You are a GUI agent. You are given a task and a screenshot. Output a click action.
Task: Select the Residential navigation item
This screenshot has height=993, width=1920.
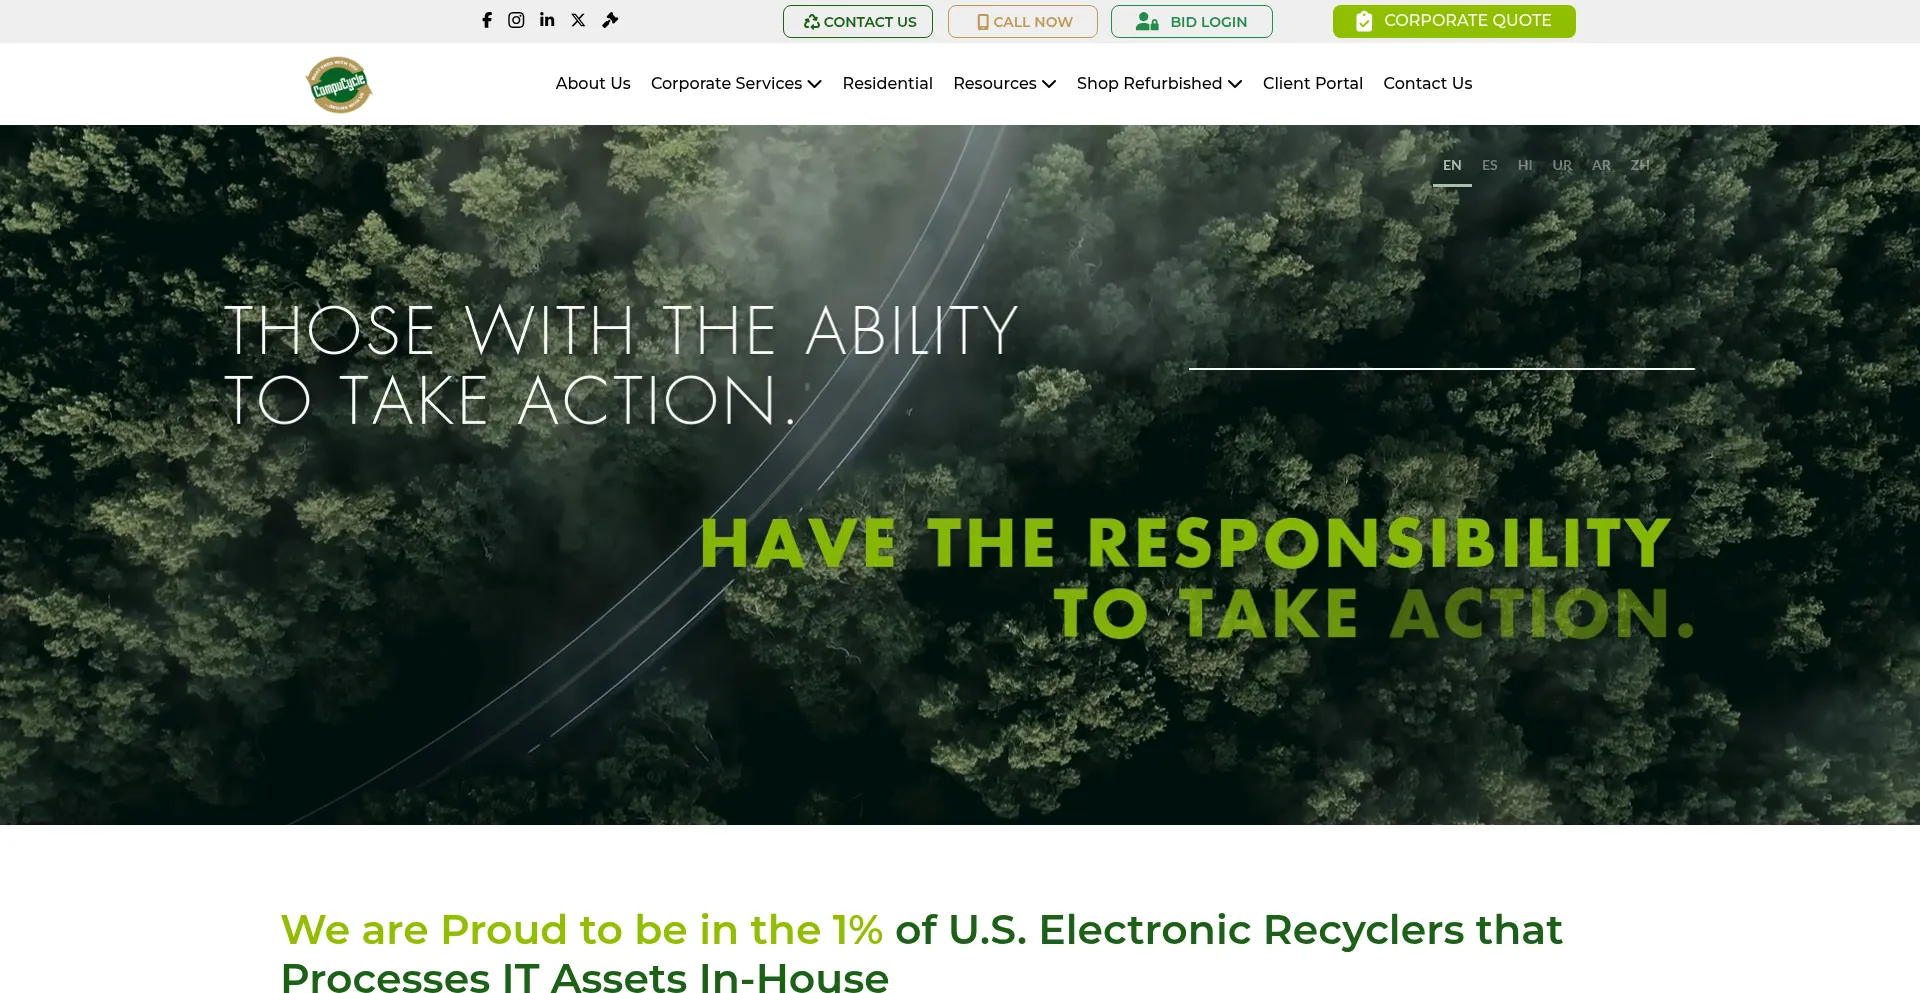(887, 83)
